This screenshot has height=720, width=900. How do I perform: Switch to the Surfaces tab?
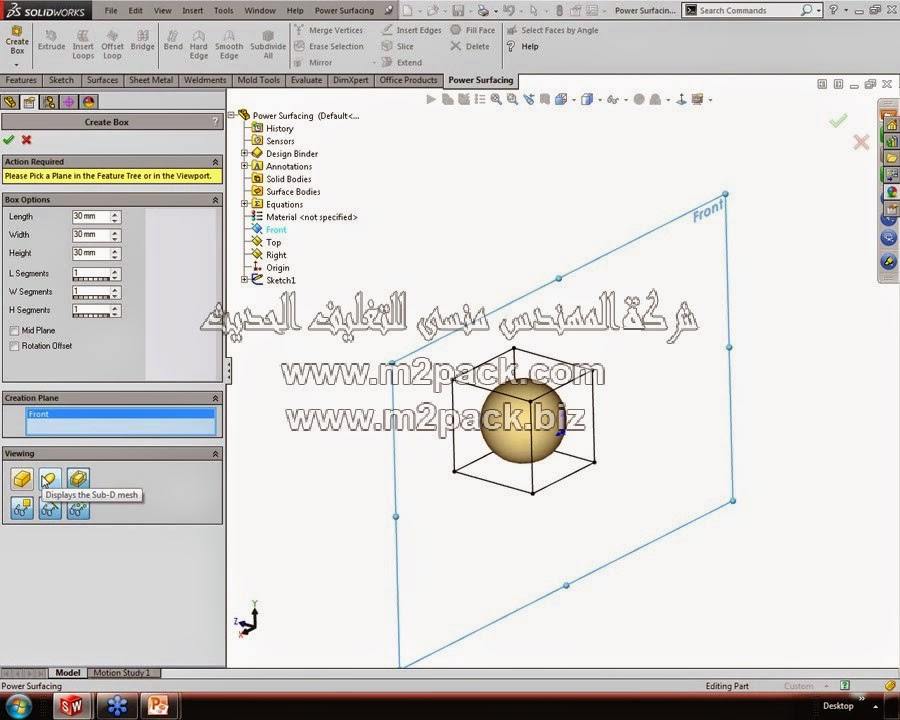point(102,80)
